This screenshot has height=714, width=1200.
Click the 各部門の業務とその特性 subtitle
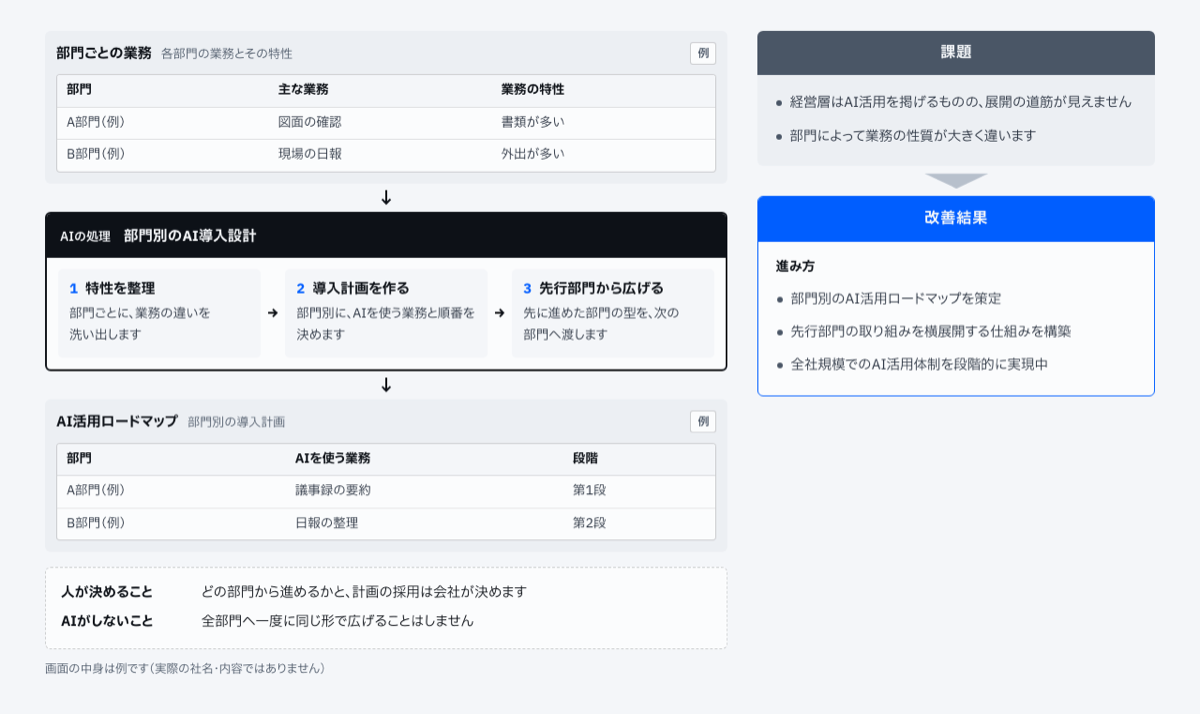click(227, 54)
